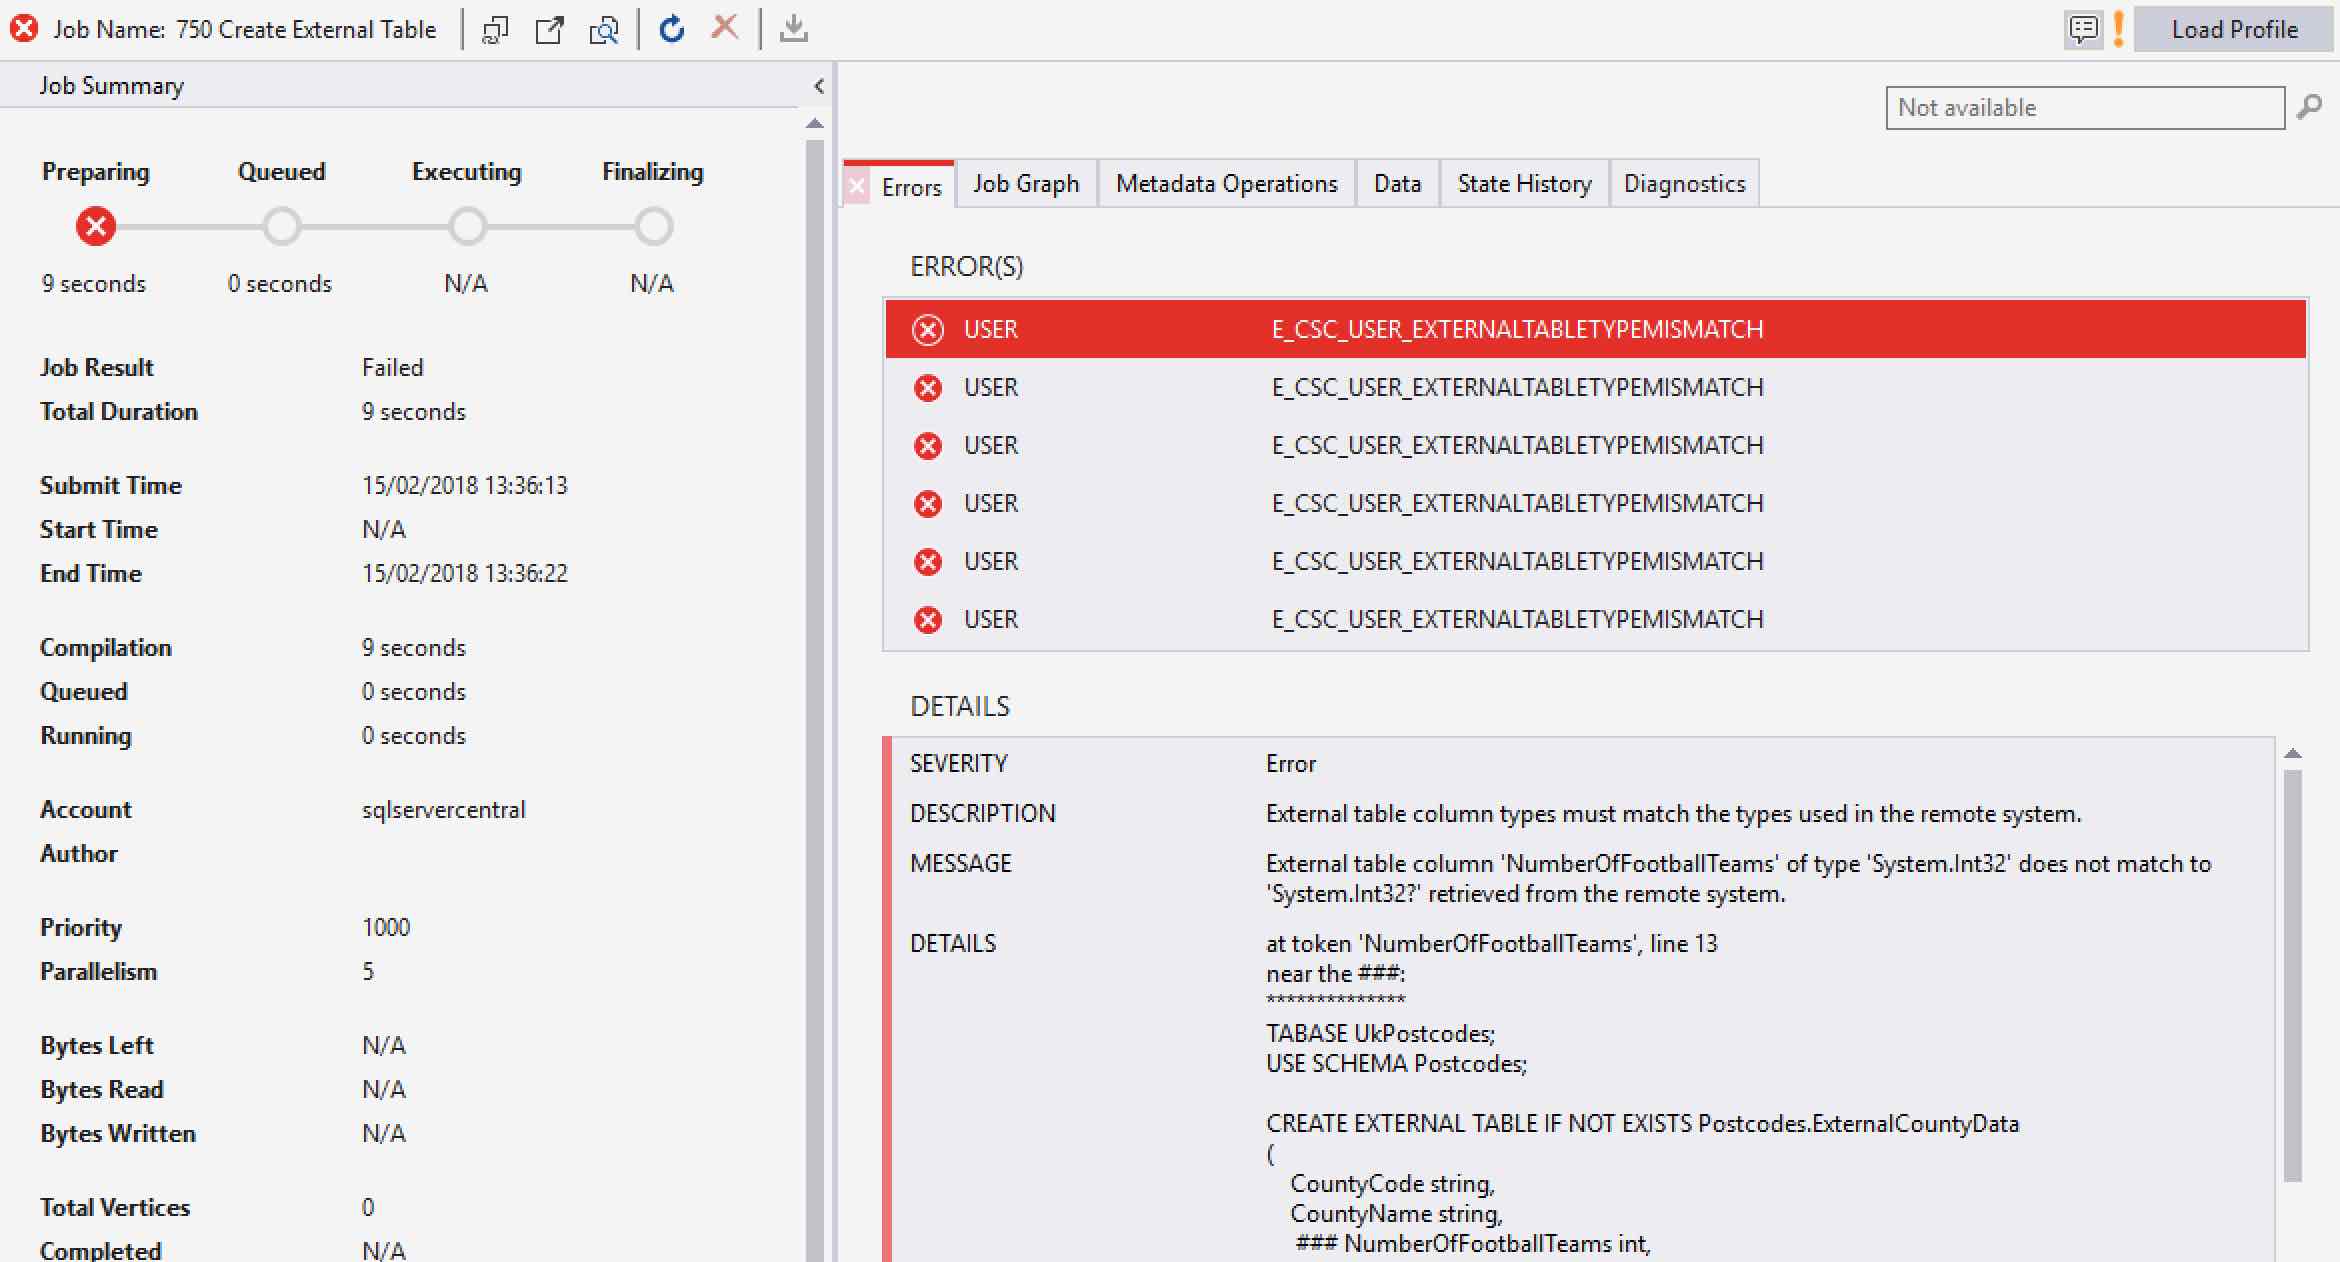The height and width of the screenshot is (1262, 2340).
Task: Click the feedback speech bubble icon
Action: tap(2083, 29)
